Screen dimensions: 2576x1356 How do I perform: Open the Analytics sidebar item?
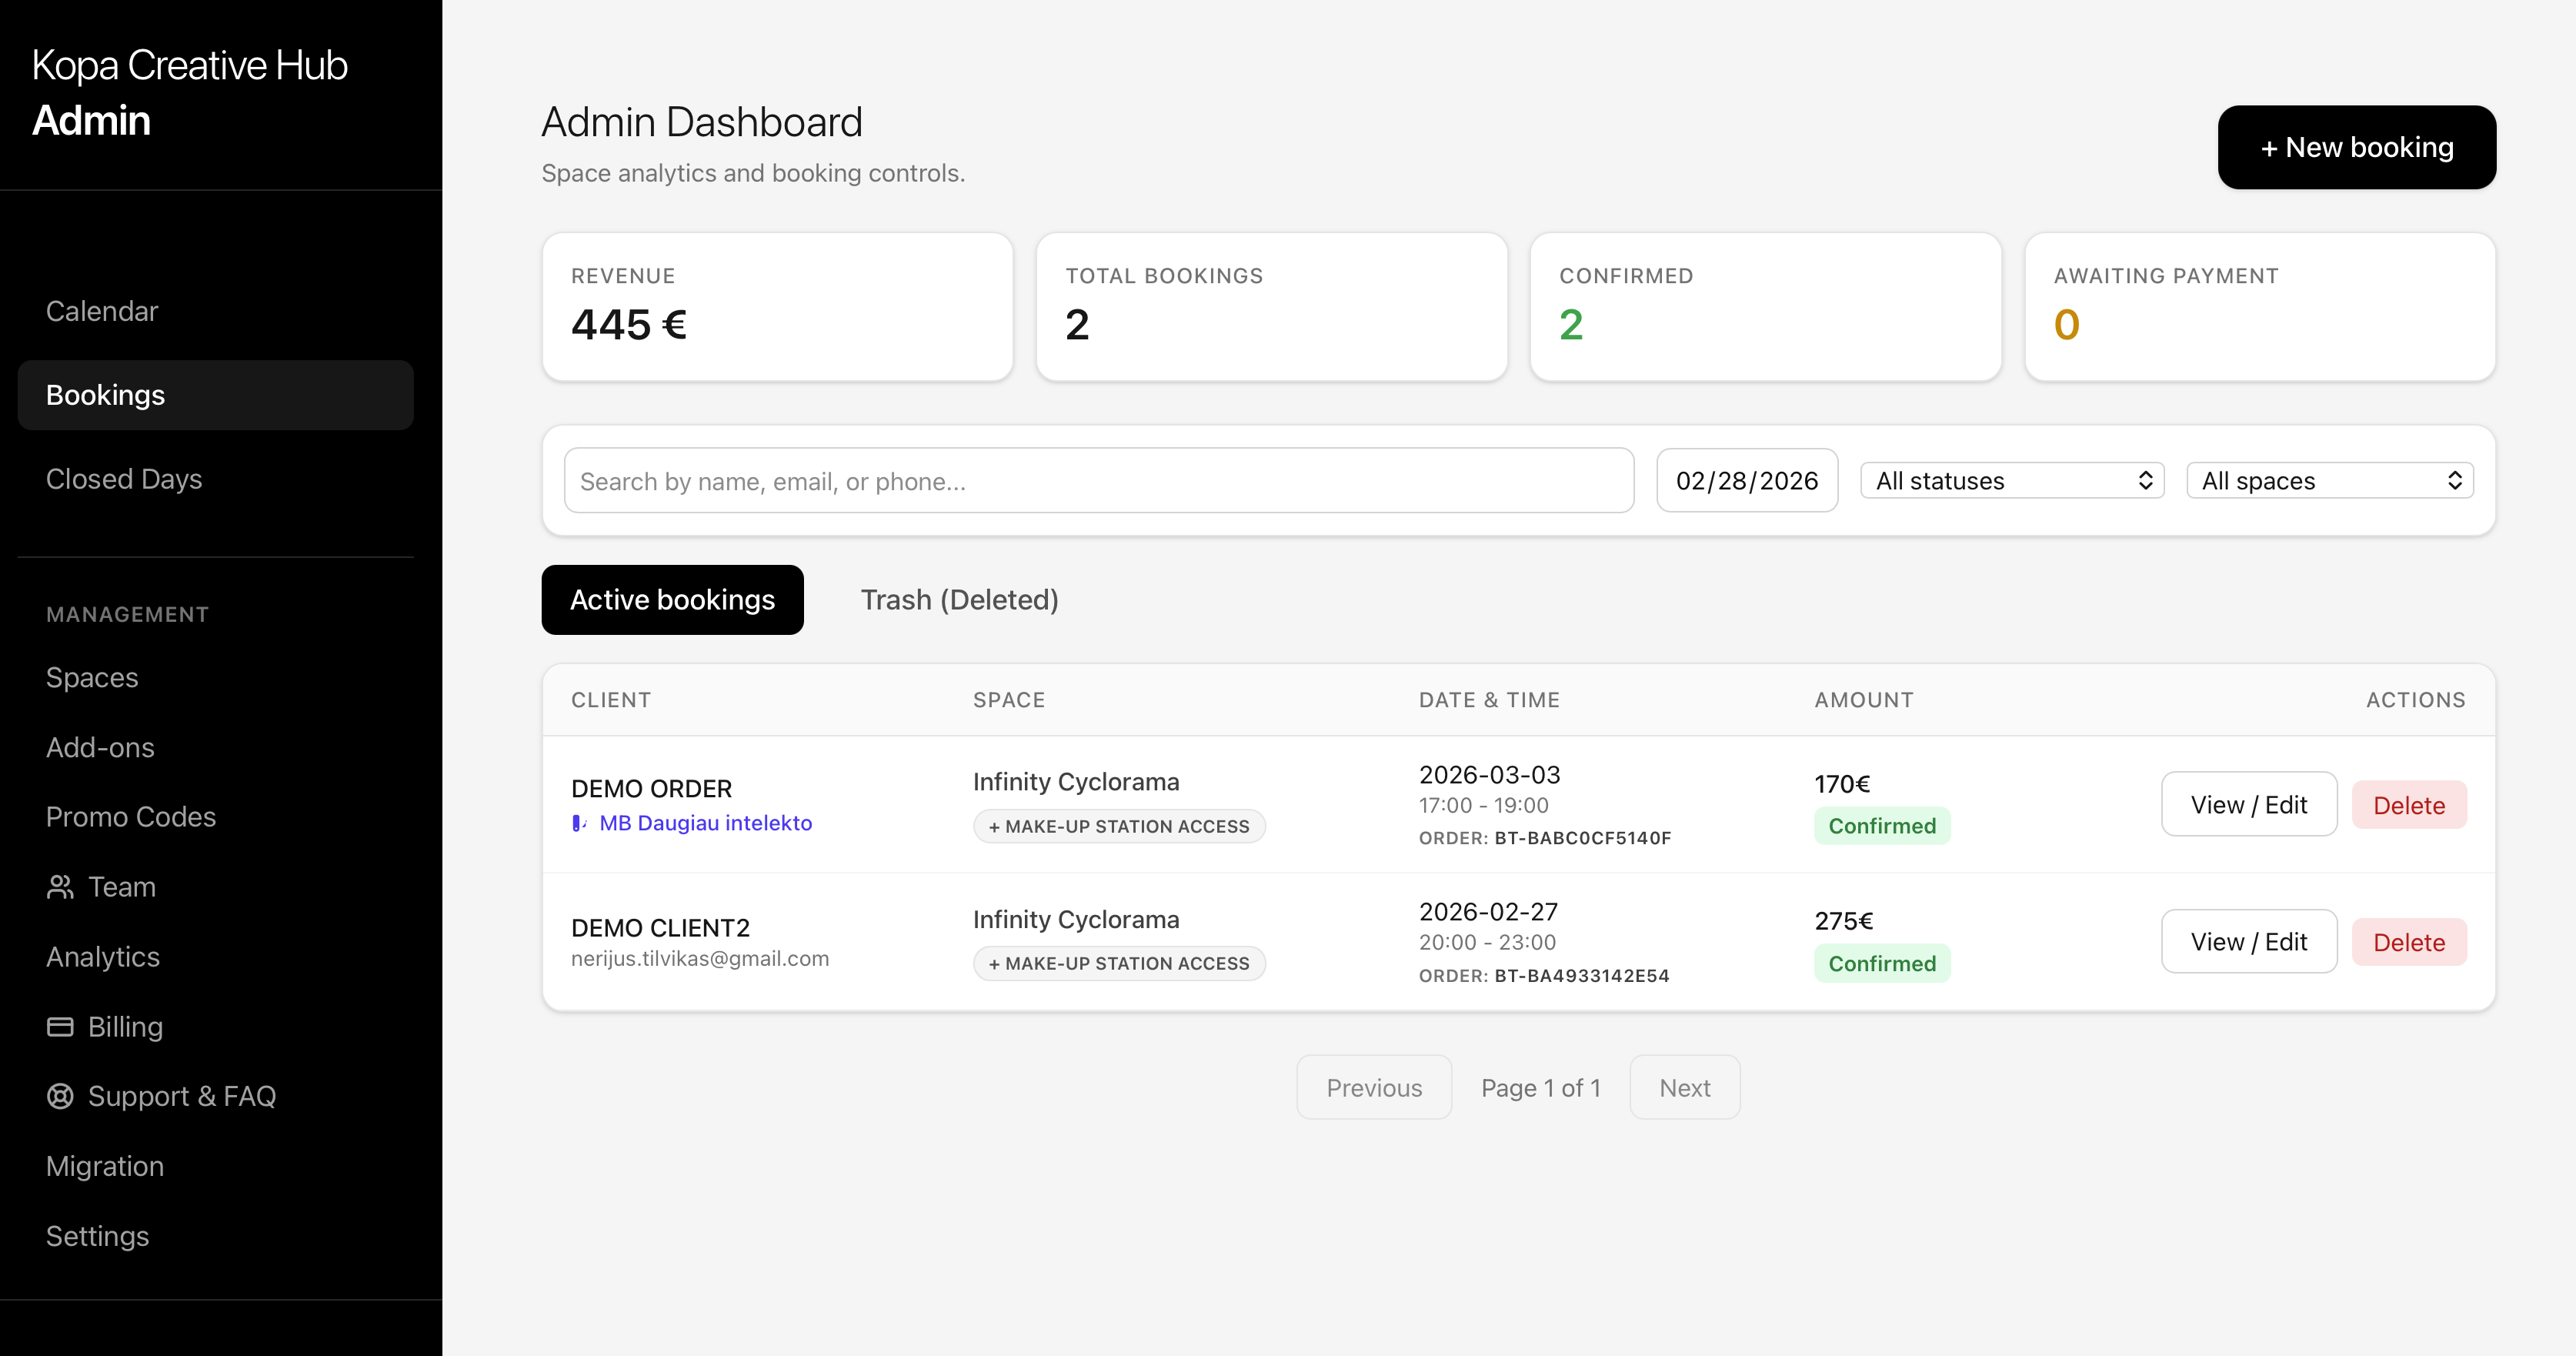coord(103,957)
